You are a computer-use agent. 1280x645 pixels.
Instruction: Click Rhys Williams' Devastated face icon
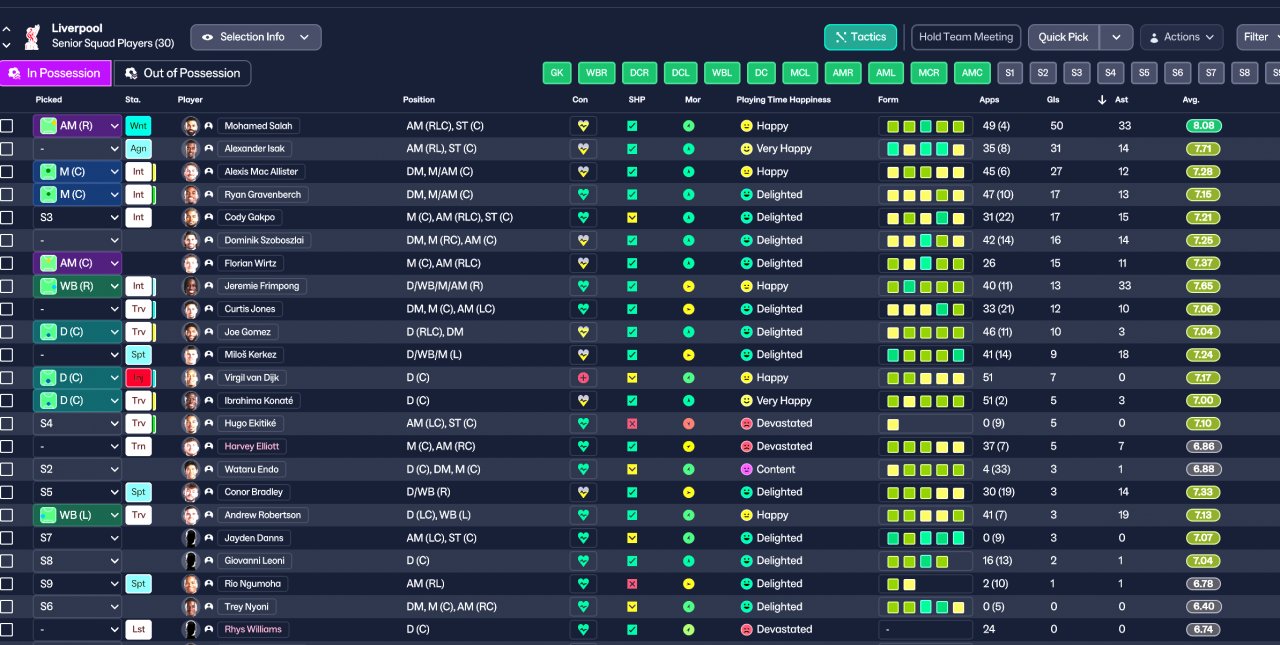(x=746, y=629)
